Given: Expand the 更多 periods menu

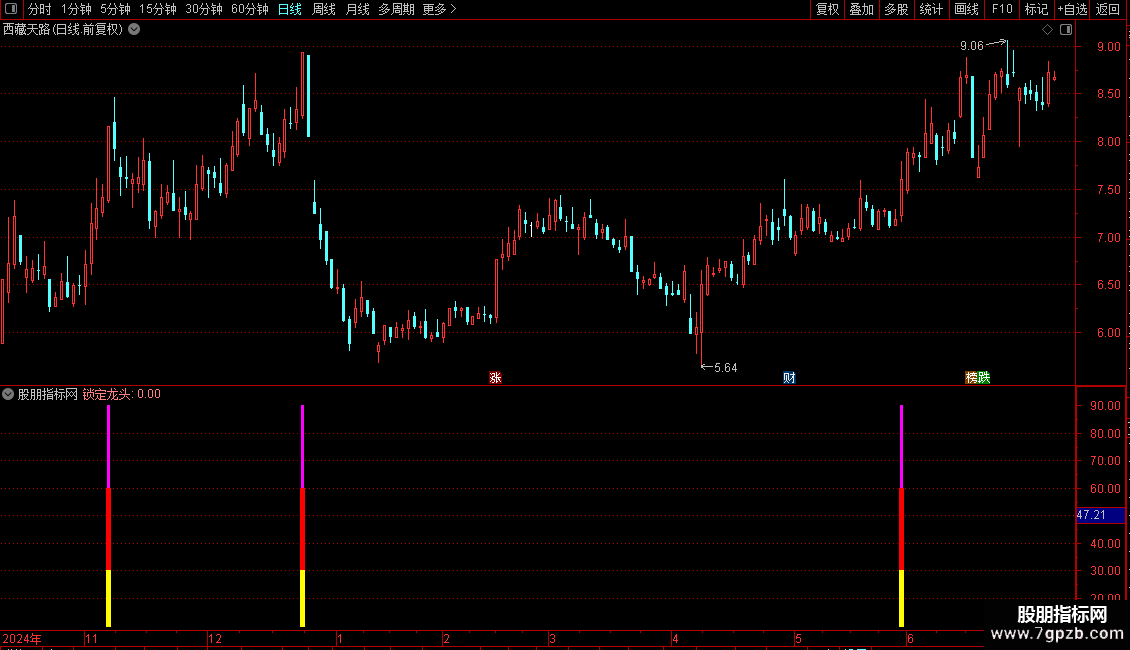Looking at the screenshot, I should (439, 9).
